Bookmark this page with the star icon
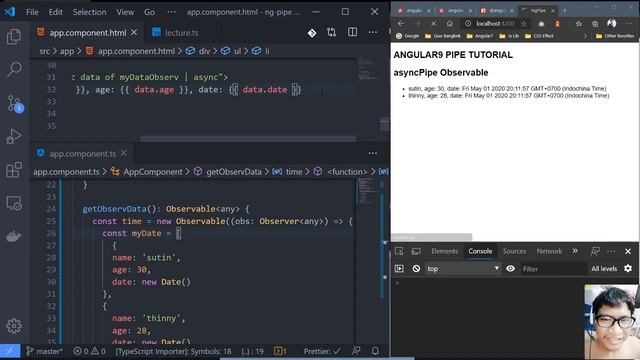Screen dimensions: 640x360 [x=524, y=24]
